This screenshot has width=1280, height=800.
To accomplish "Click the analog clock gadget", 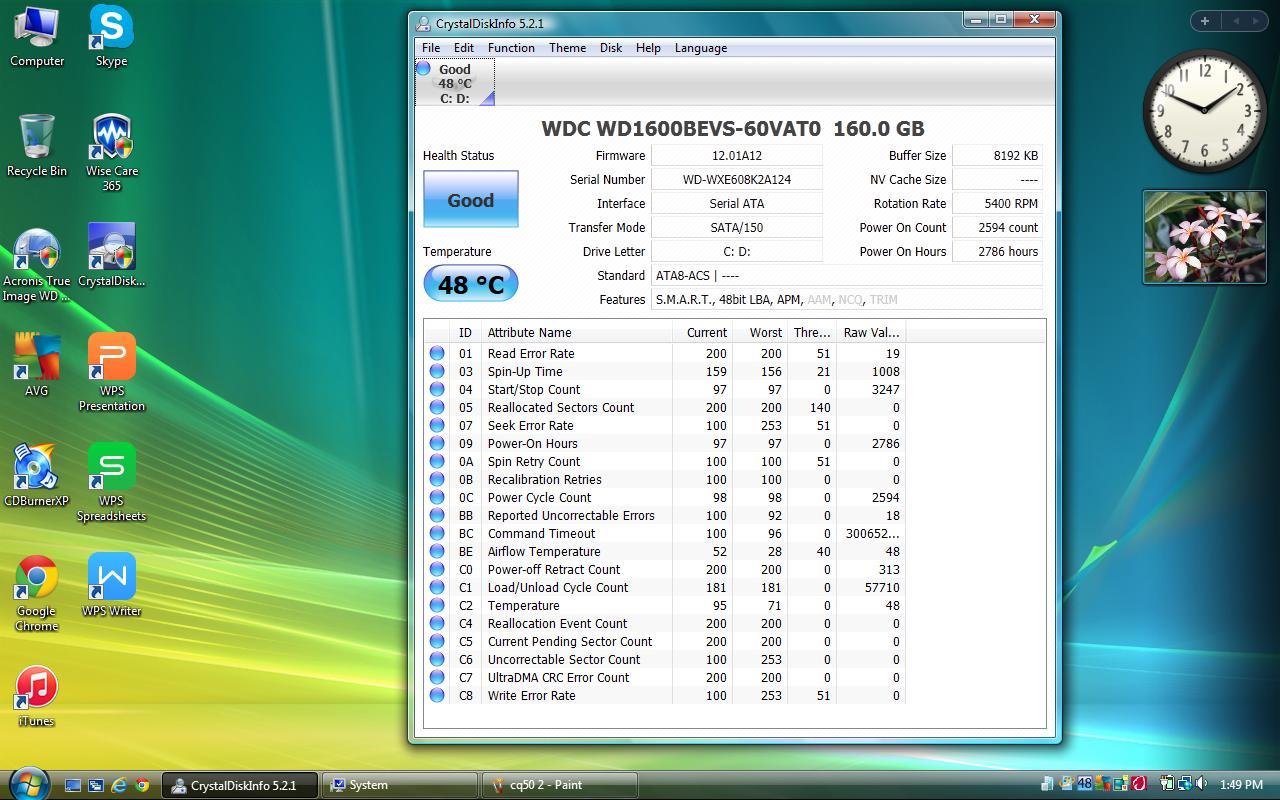I will click(x=1205, y=109).
